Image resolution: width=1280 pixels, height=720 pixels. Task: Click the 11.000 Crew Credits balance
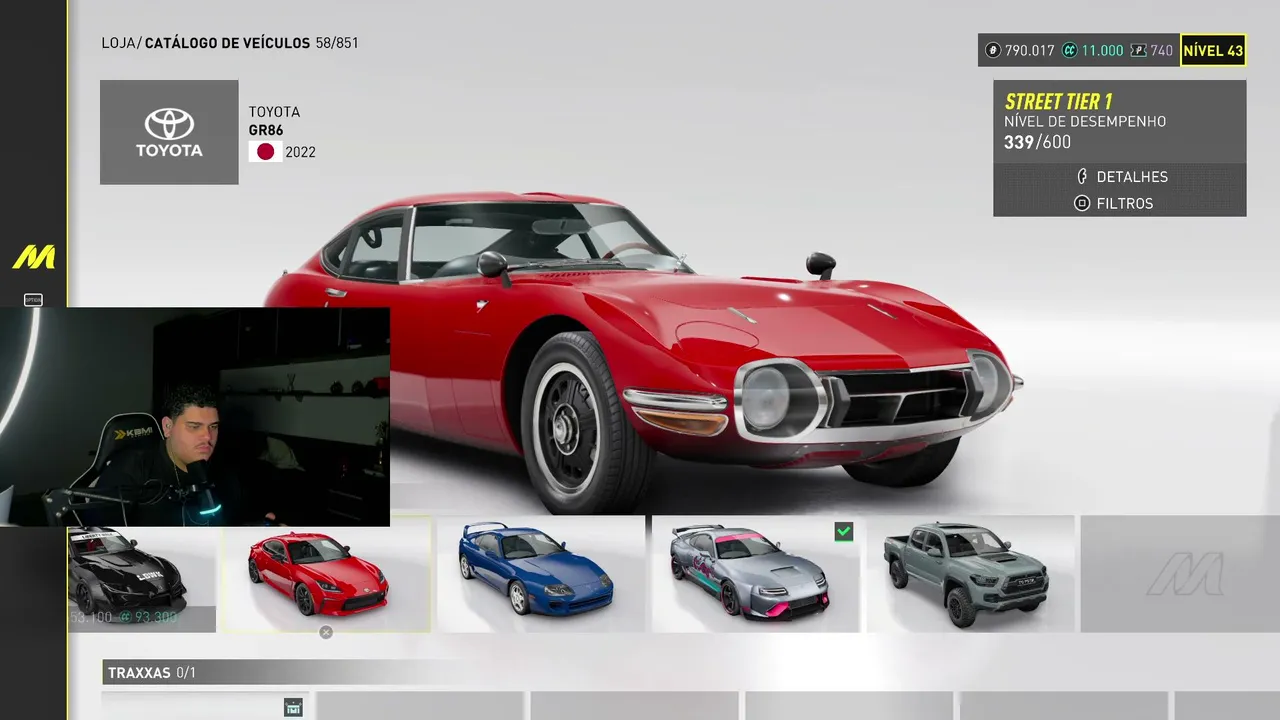pyautogui.click(x=1103, y=50)
